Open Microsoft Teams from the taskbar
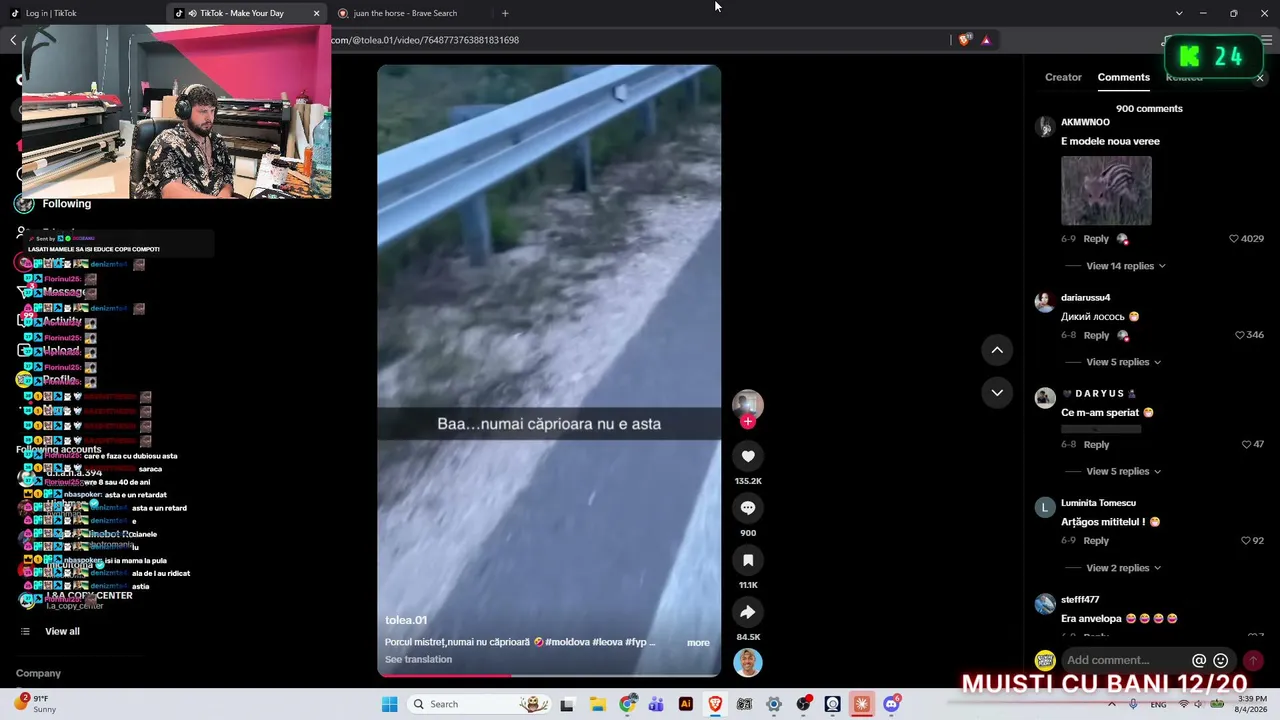 click(x=656, y=704)
